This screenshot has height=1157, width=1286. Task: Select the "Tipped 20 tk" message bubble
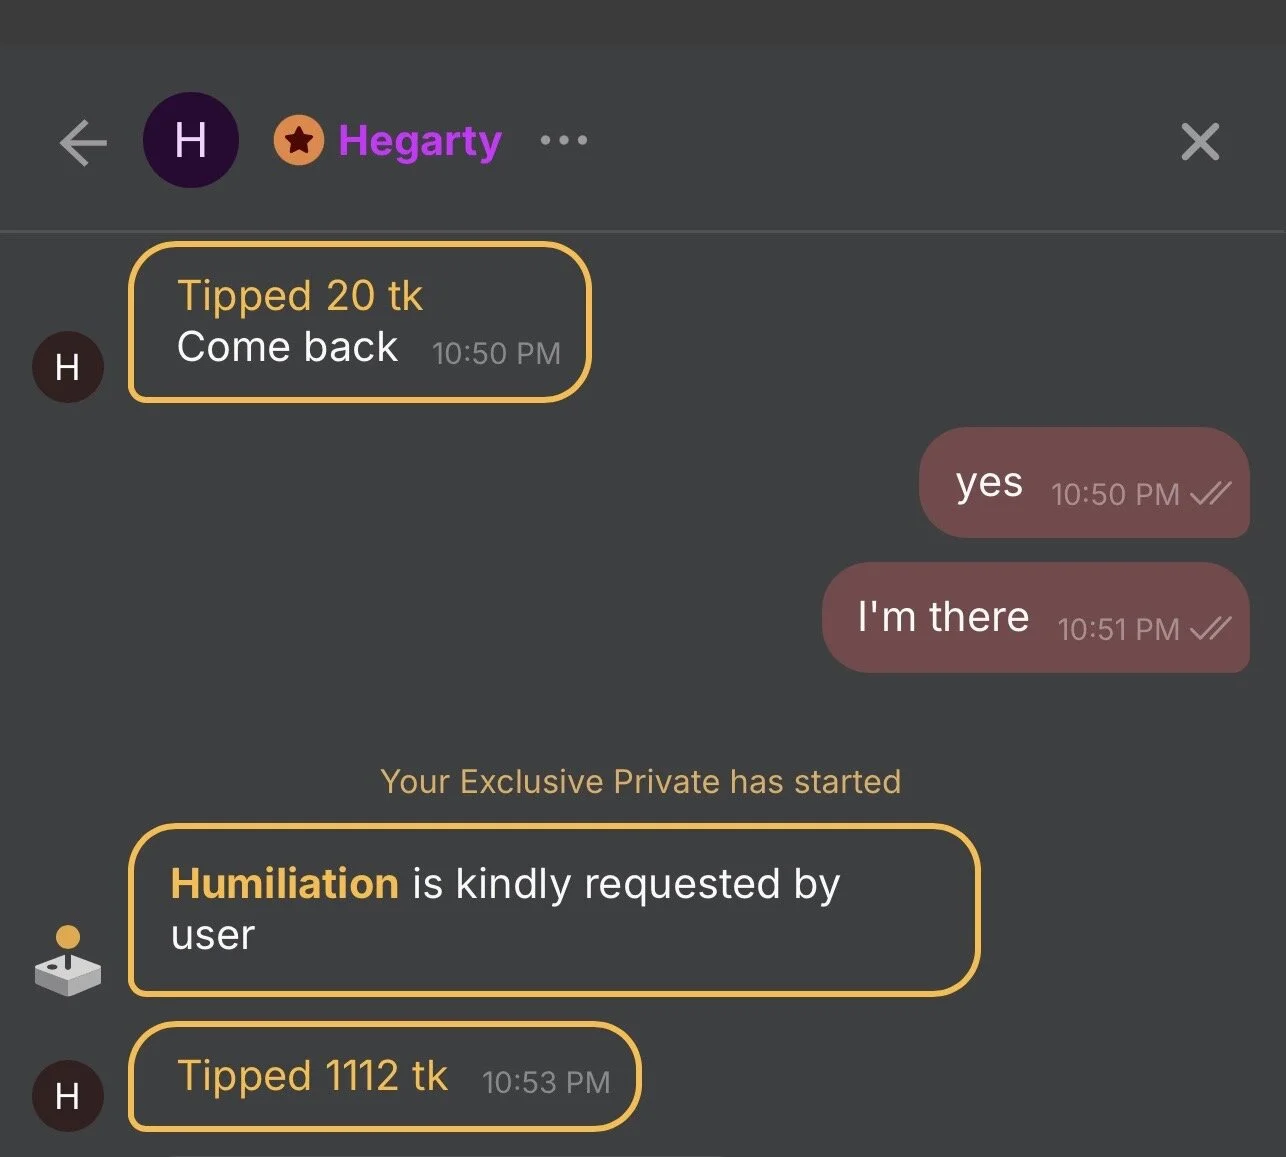click(359, 322)
